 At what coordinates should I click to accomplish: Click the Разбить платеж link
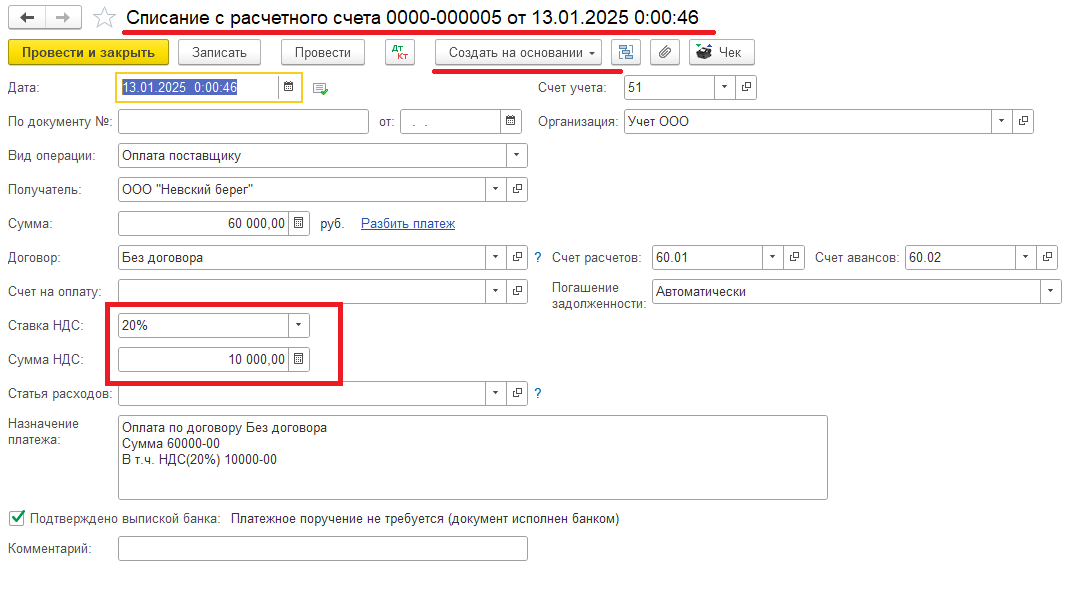(407, 224)
